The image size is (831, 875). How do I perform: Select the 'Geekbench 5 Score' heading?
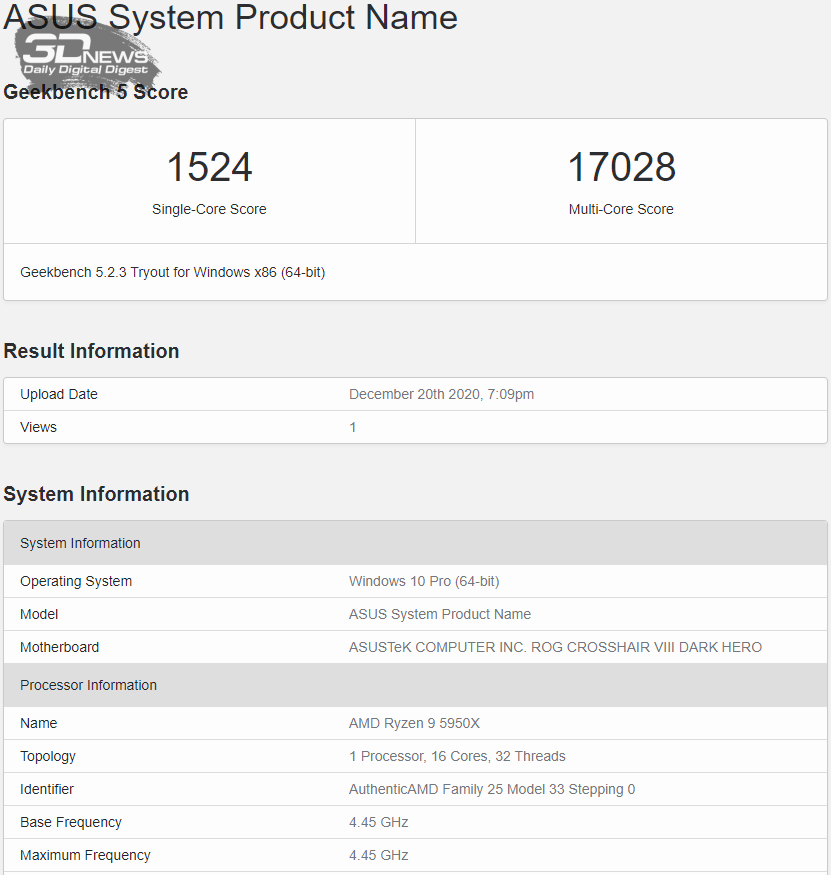point(95,92)
